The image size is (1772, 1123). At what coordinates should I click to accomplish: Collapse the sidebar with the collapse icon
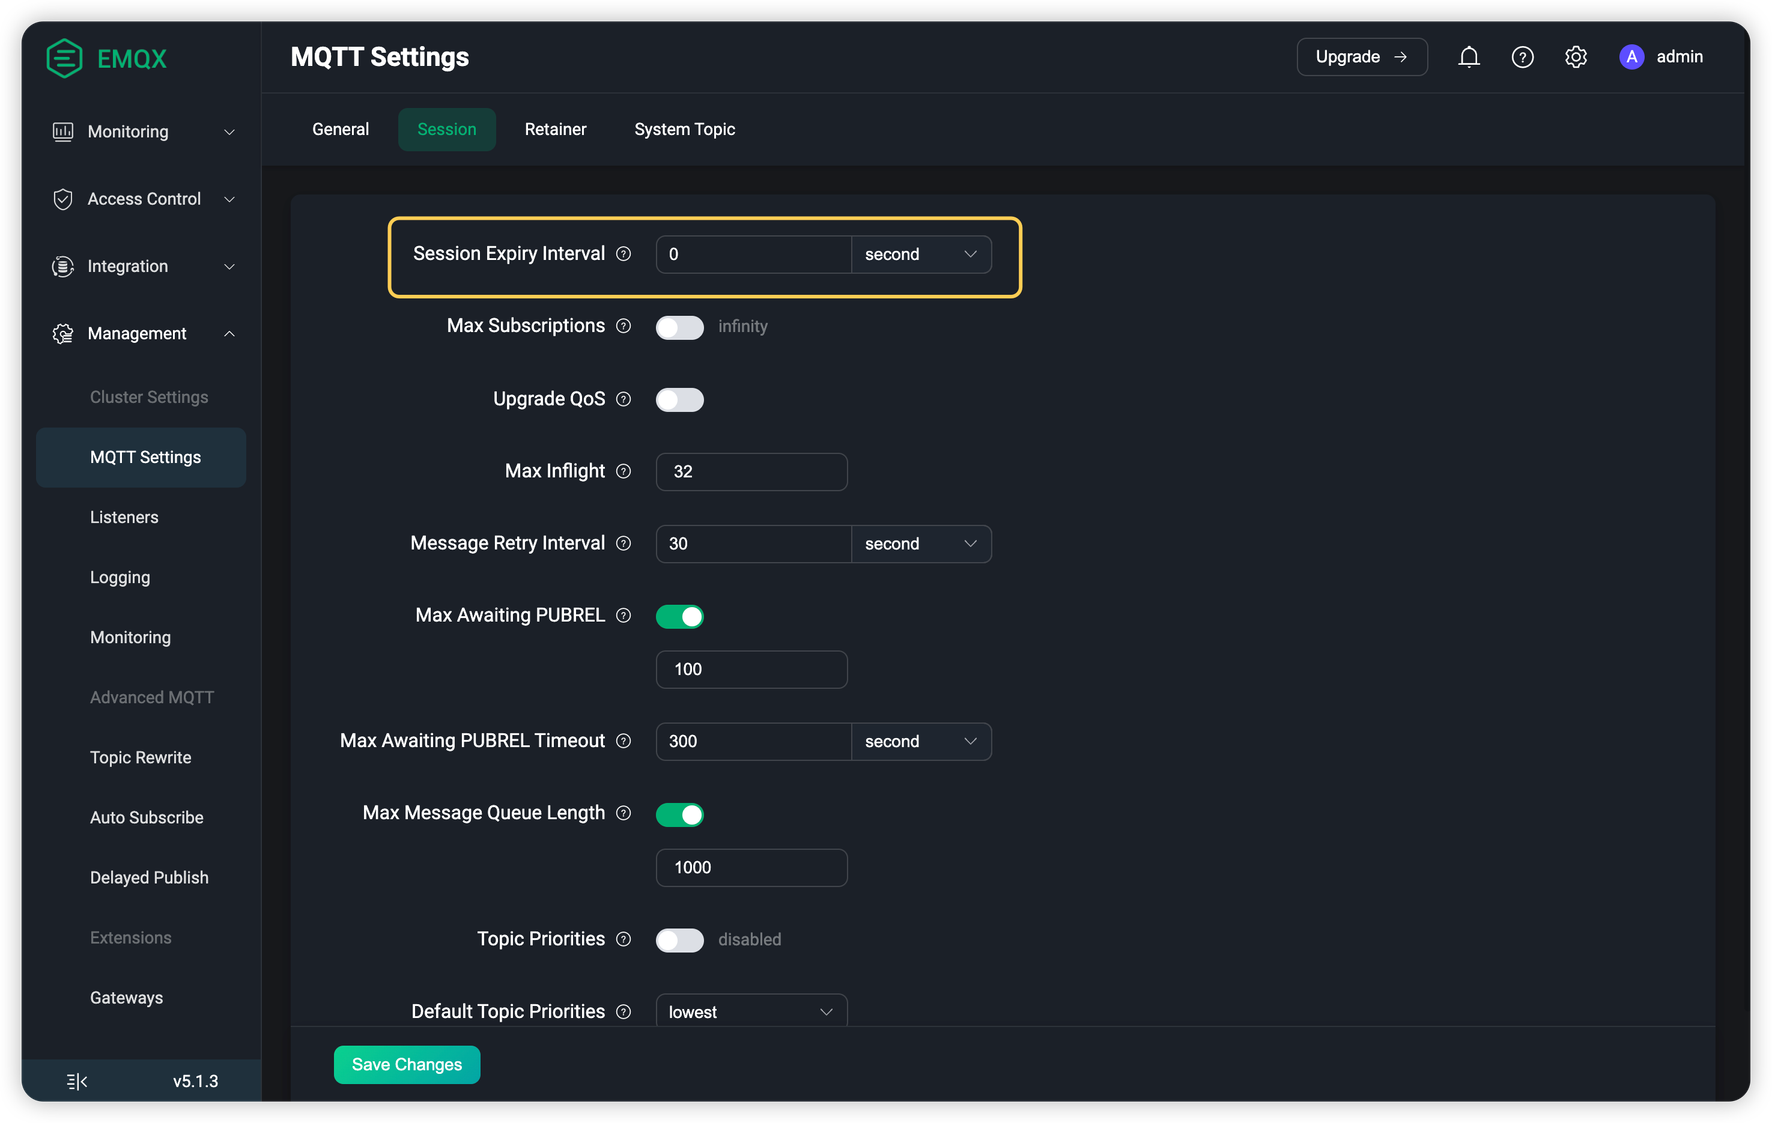77,1081
